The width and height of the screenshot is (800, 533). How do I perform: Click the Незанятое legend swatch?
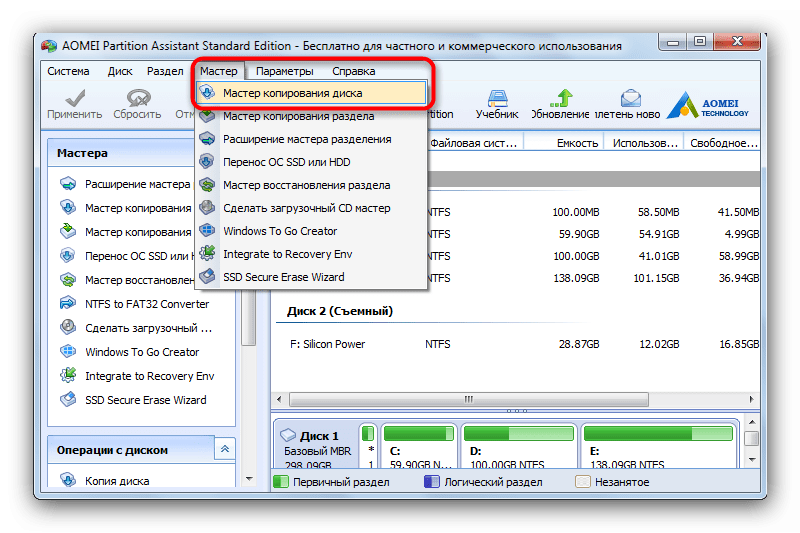tap(583, 481)
